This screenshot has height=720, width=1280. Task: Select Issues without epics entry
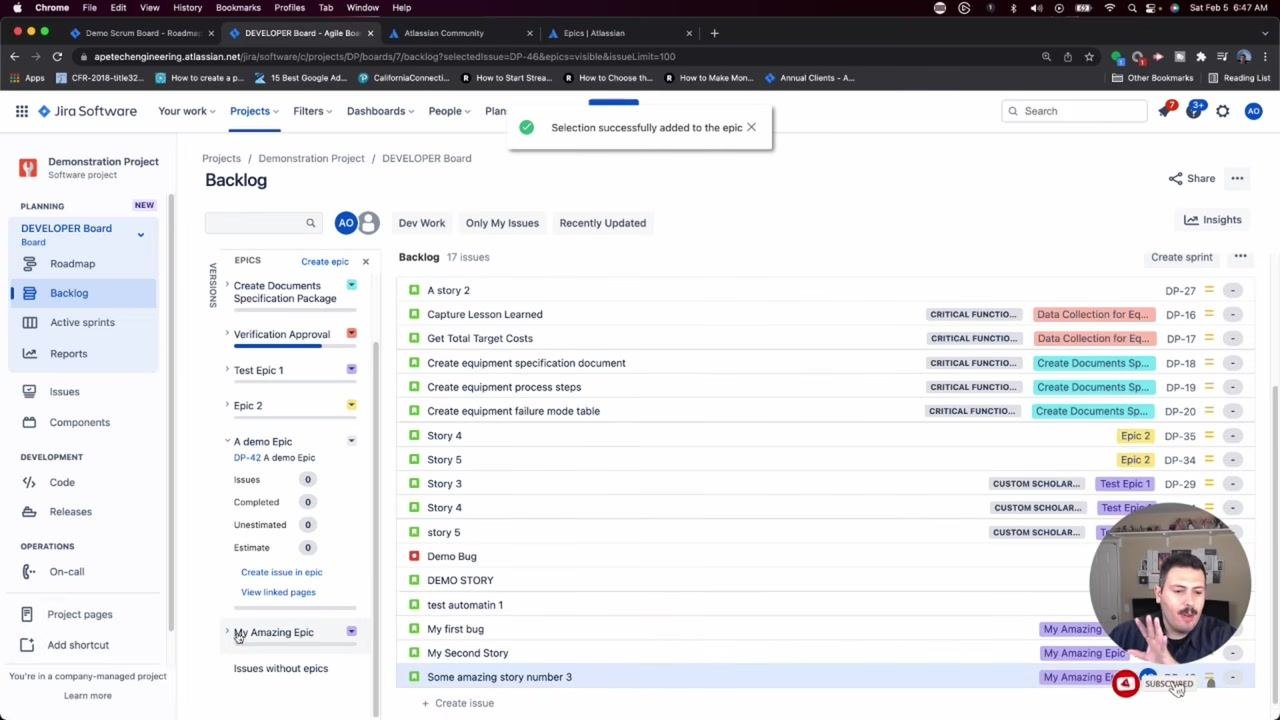coord(281,668)
